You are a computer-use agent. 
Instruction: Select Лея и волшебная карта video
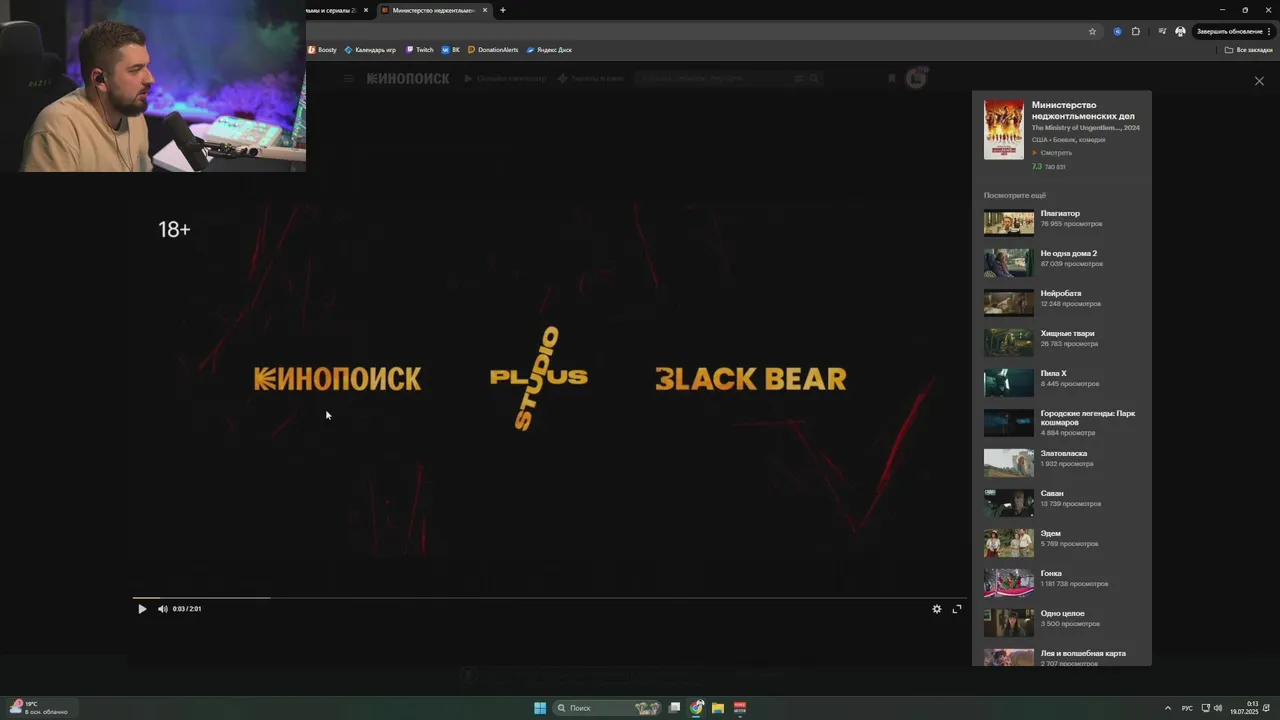[x=1083, y=653]
